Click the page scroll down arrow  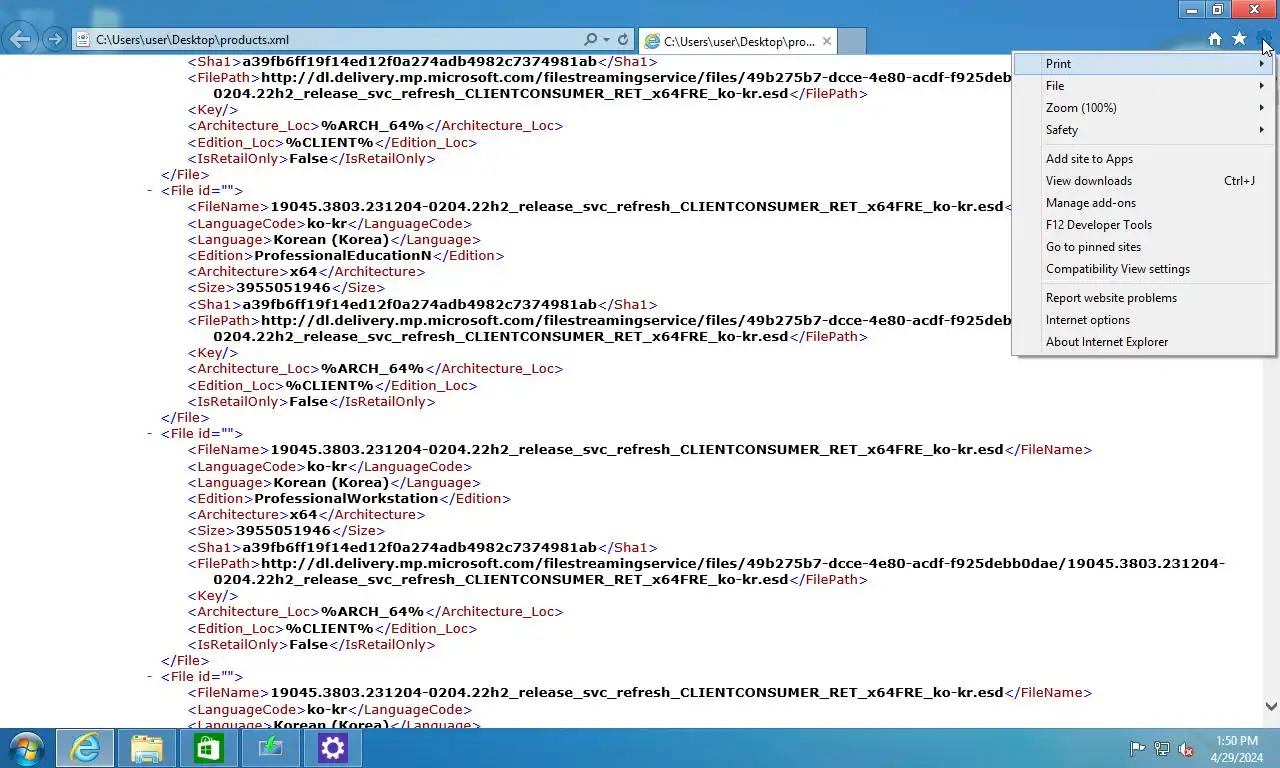(1271, 706)
